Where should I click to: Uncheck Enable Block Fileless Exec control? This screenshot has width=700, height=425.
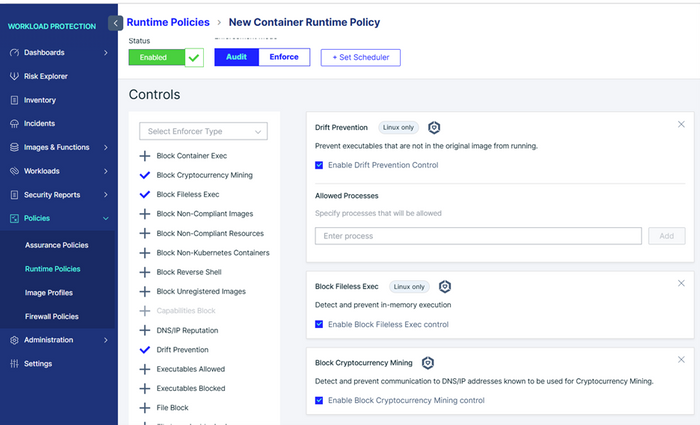click(319, 324)
